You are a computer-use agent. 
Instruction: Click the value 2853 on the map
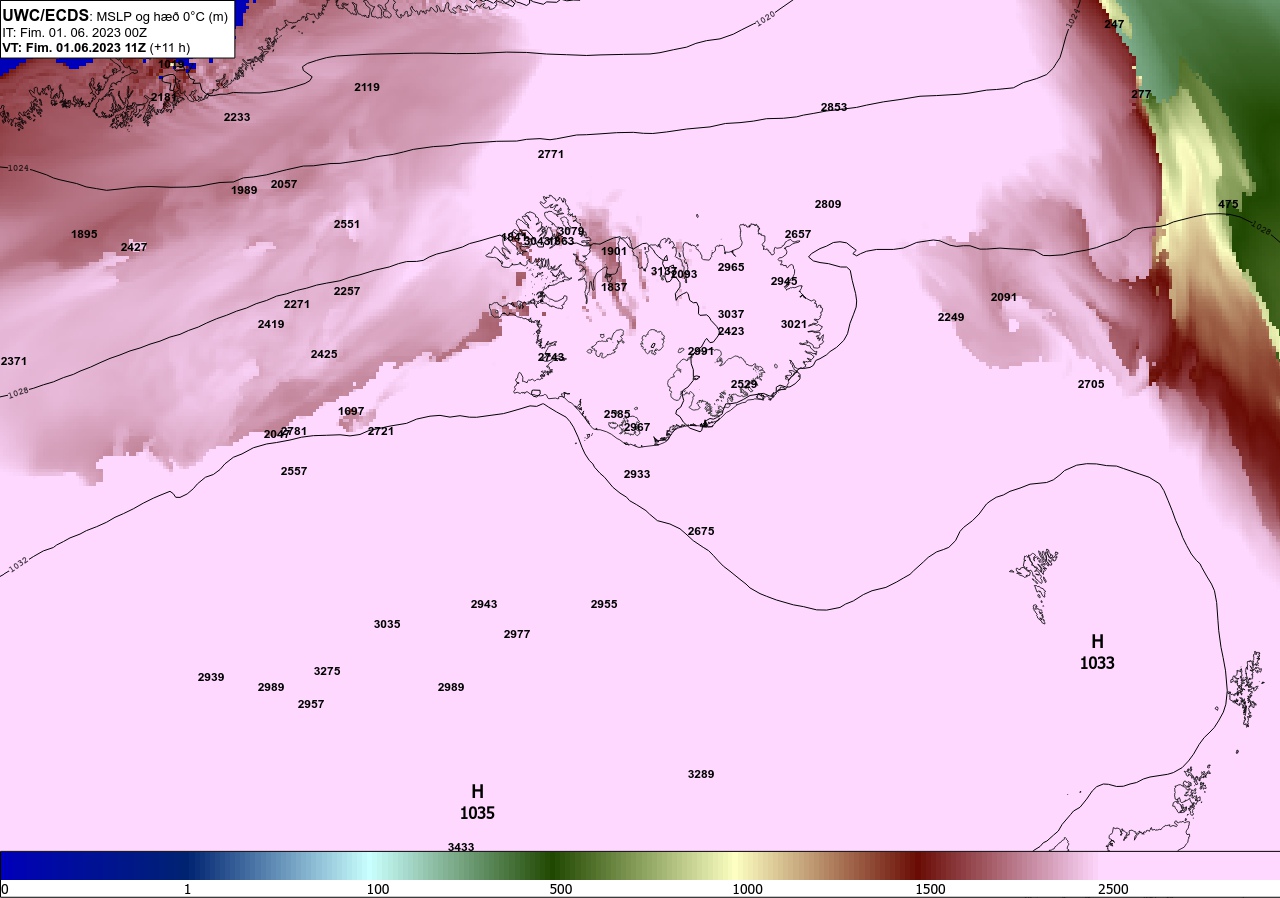coord(834,107)
